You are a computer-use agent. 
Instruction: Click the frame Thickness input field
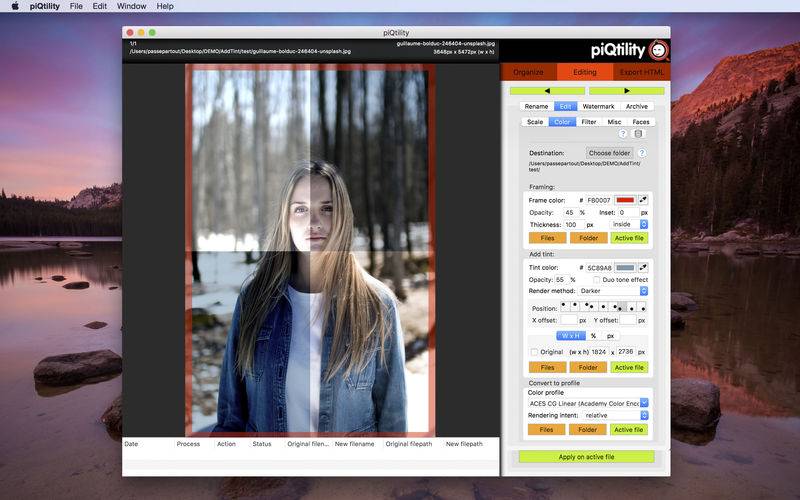(x=573, y=224)
